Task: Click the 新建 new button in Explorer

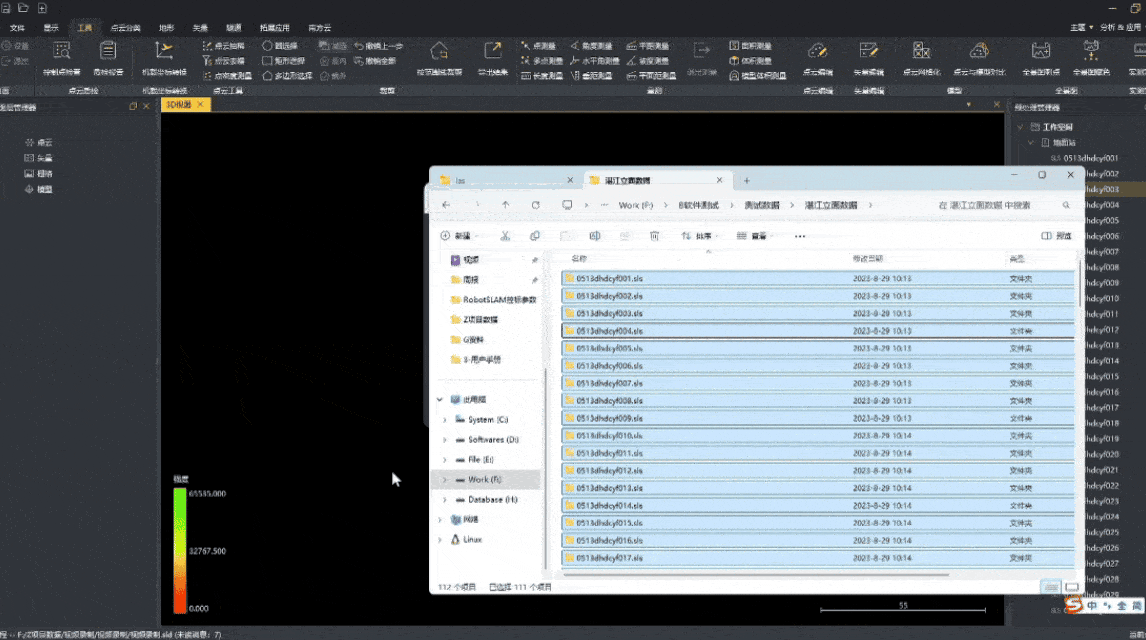Action: pos(456,236)
